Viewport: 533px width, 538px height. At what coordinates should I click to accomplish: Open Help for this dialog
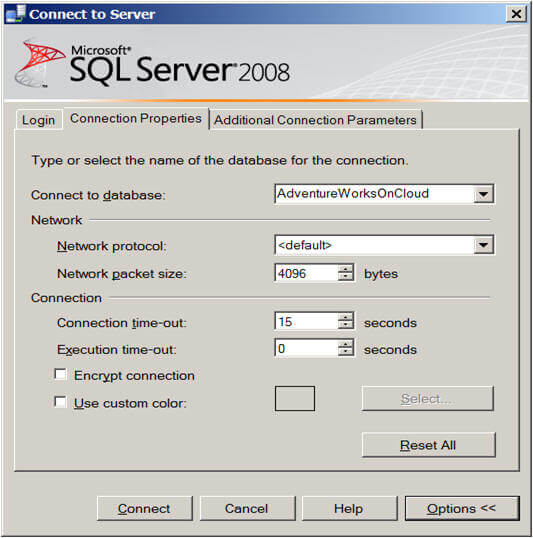click(349, 508)
